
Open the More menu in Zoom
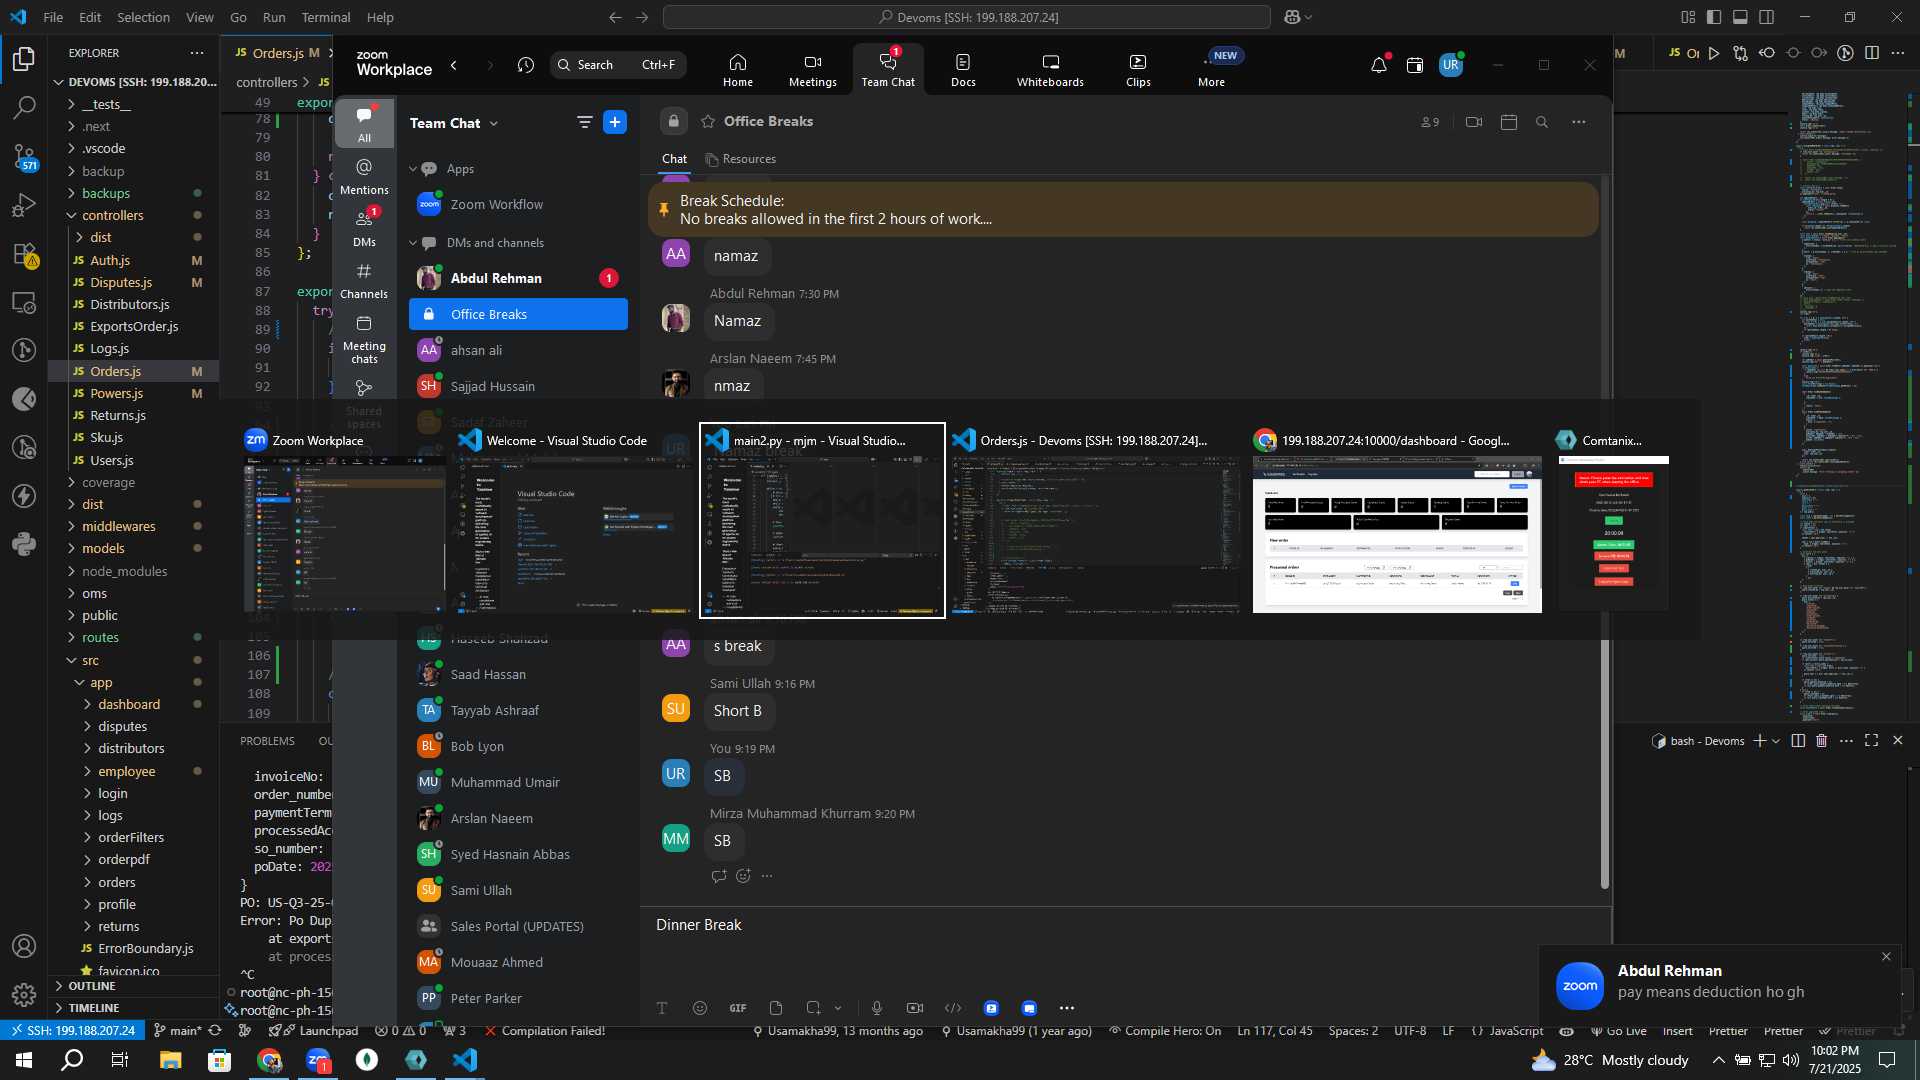pos(1211,69)
